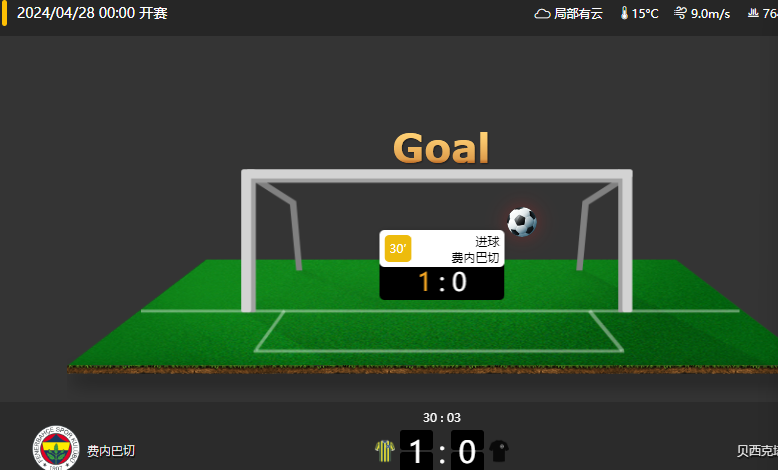Click the humidity icon at top right
The width and height of the screenshot is (778, 470).
pos(753,13)
